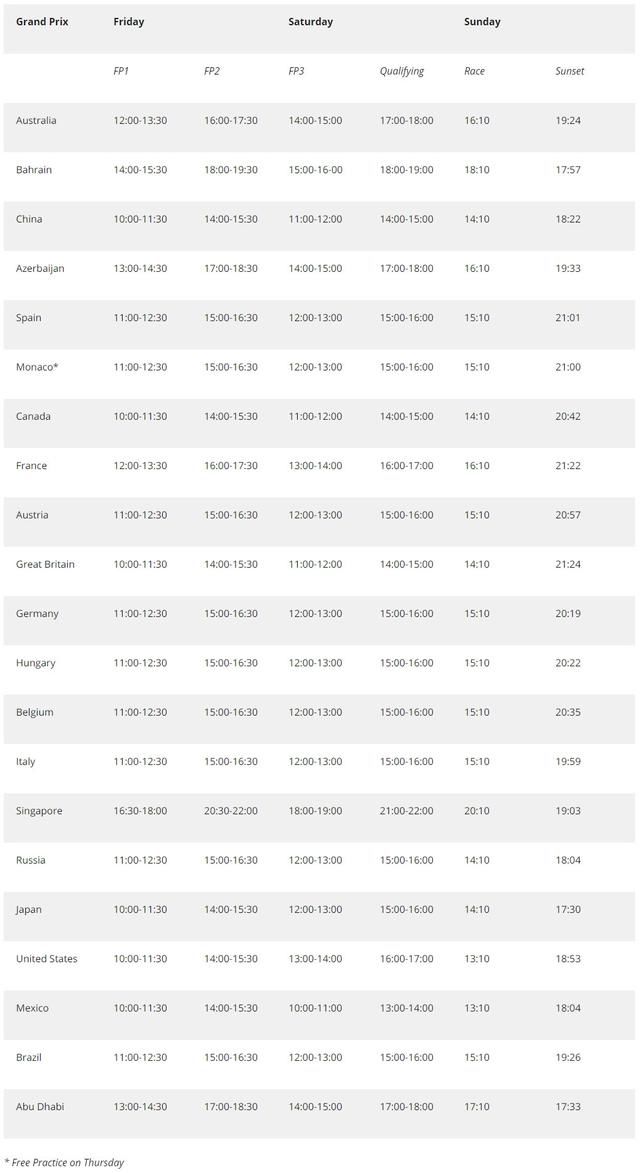Click the Friday header cell
Viewport: 640px width, 1173px height.
pos(129,22)
